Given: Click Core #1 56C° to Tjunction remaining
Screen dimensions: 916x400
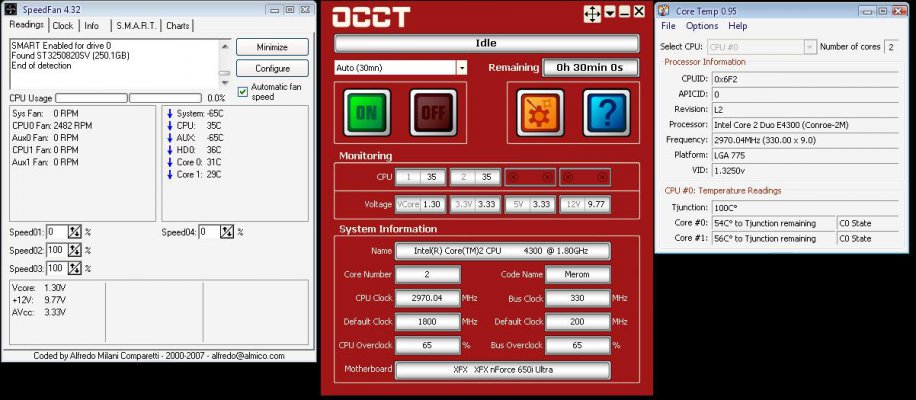Looking at the screenshot, I should [772, 238].
